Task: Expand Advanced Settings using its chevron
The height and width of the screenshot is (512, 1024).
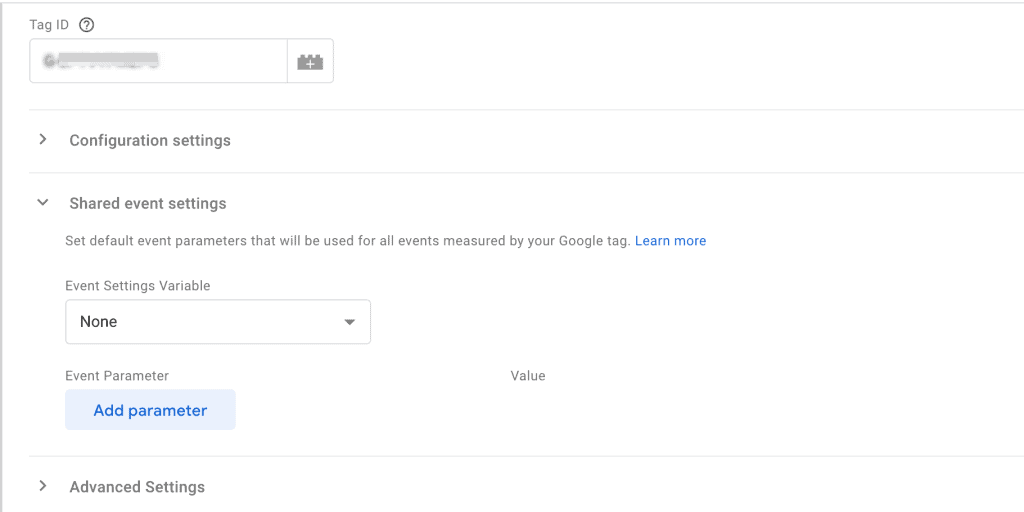Action: tap(43, 486)
